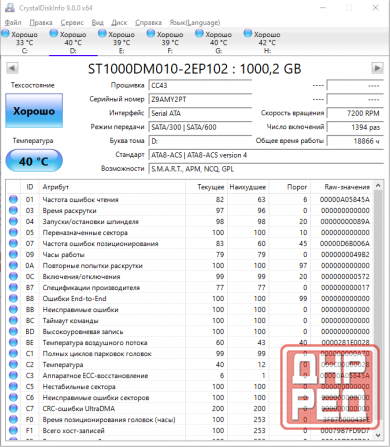
Task: Click the SATA/300 | SATA/600 transfer mode field
Action: pyautogui.click(x=200, y=127)
